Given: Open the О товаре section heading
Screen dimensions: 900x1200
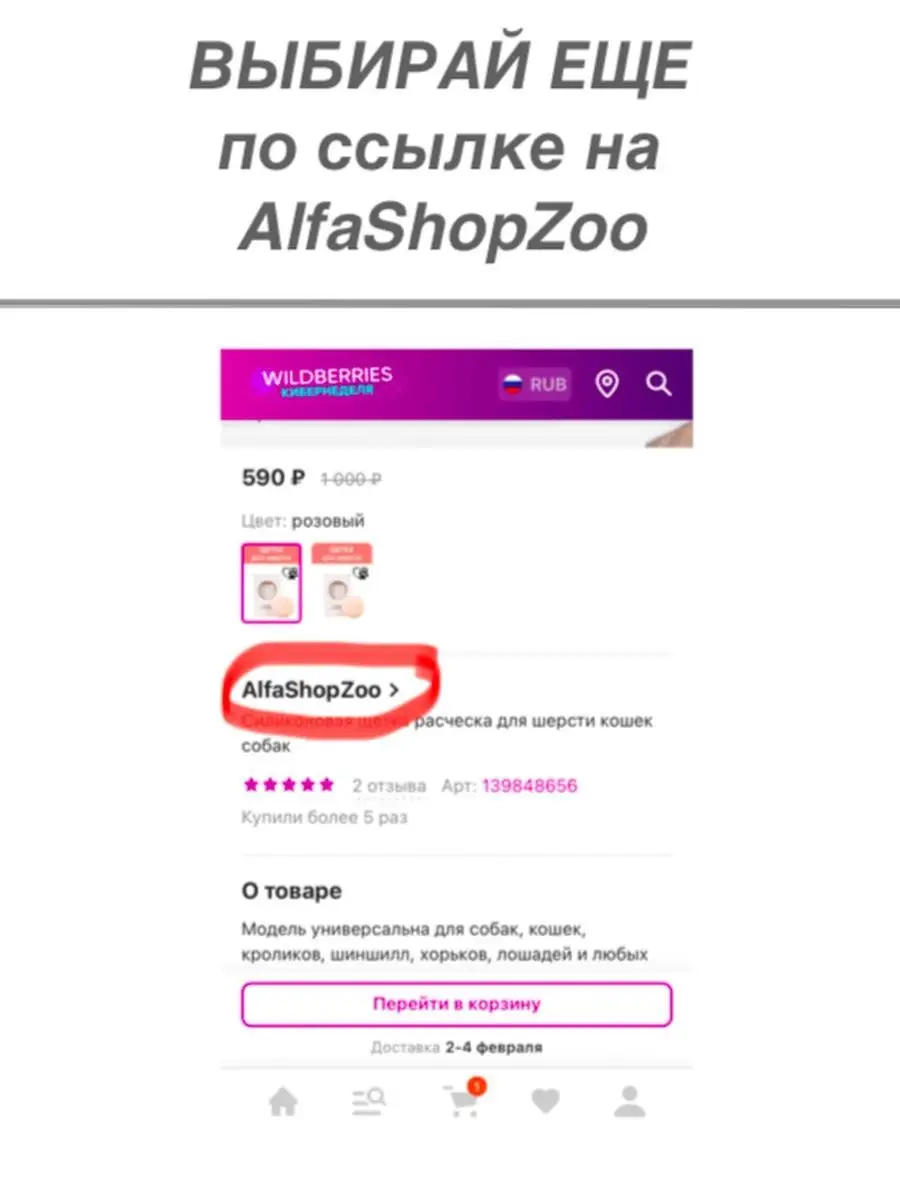Looking at the screenshot, I should pos(291,890).
